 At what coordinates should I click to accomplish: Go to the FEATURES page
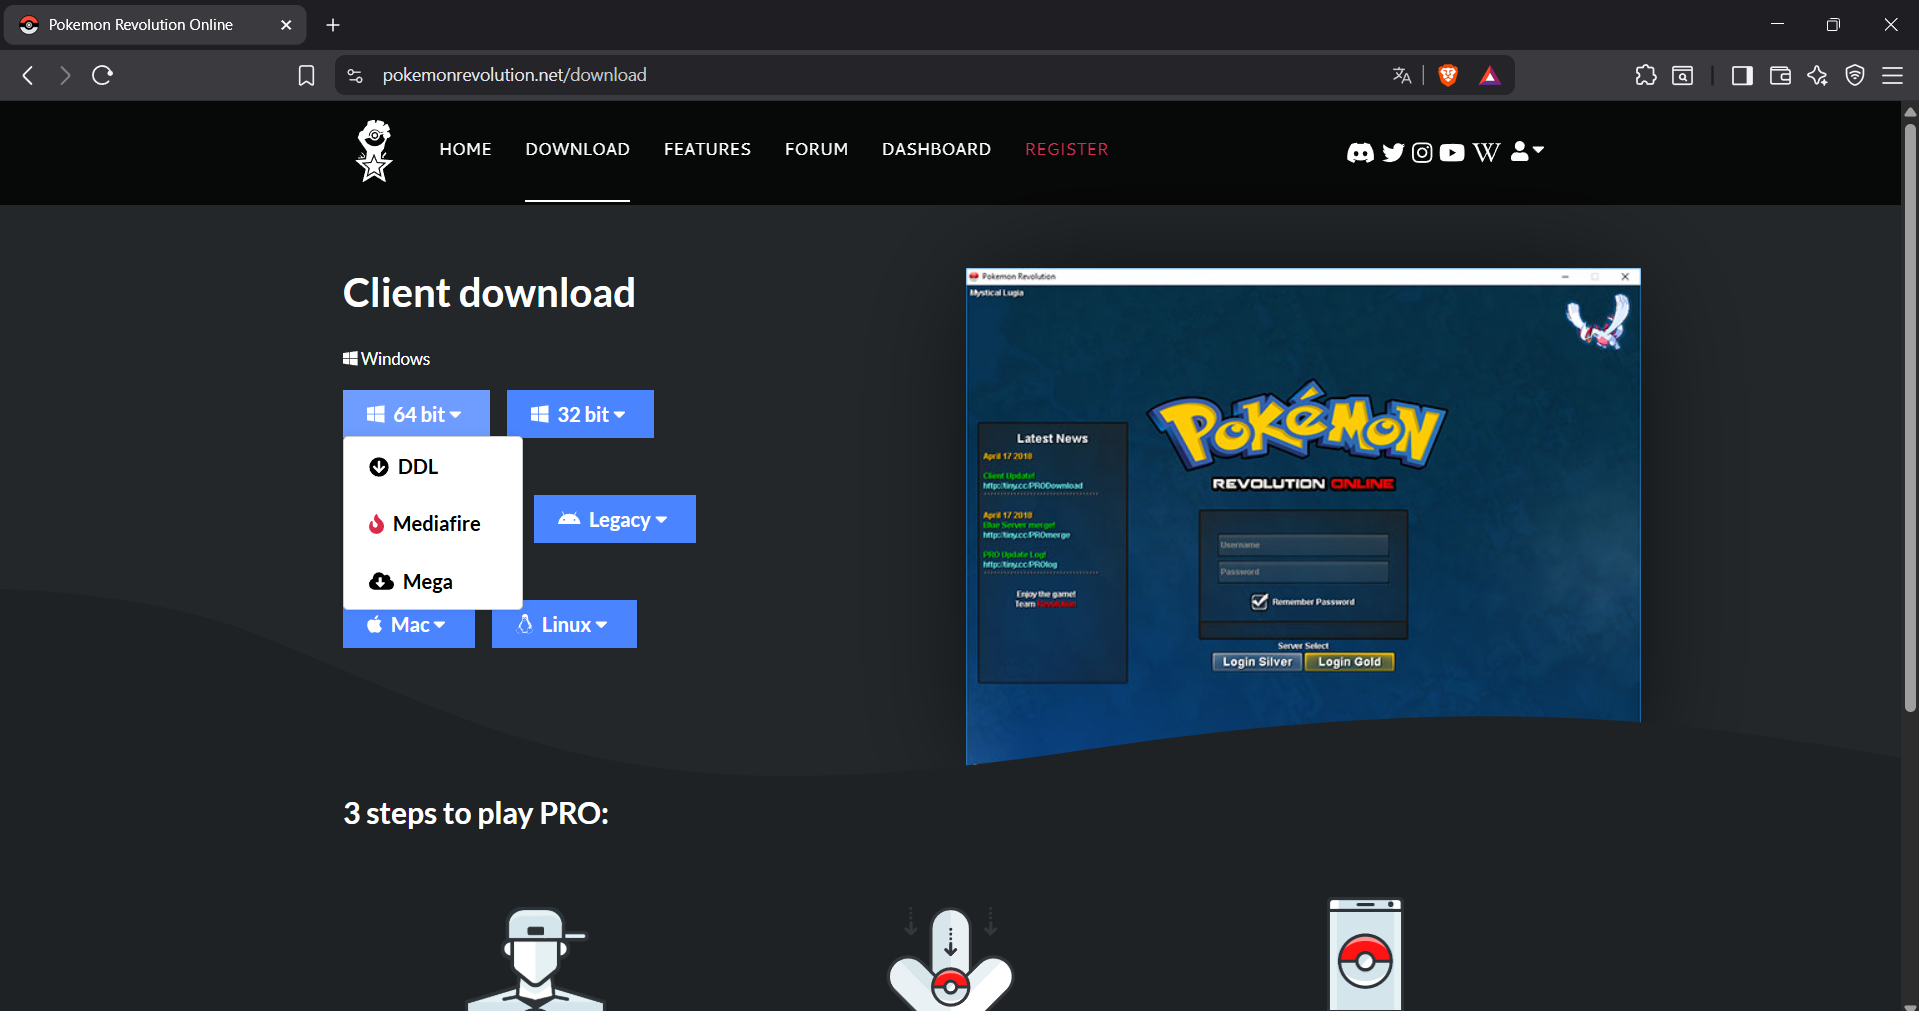pyautogui.click(x=707, y=149)
